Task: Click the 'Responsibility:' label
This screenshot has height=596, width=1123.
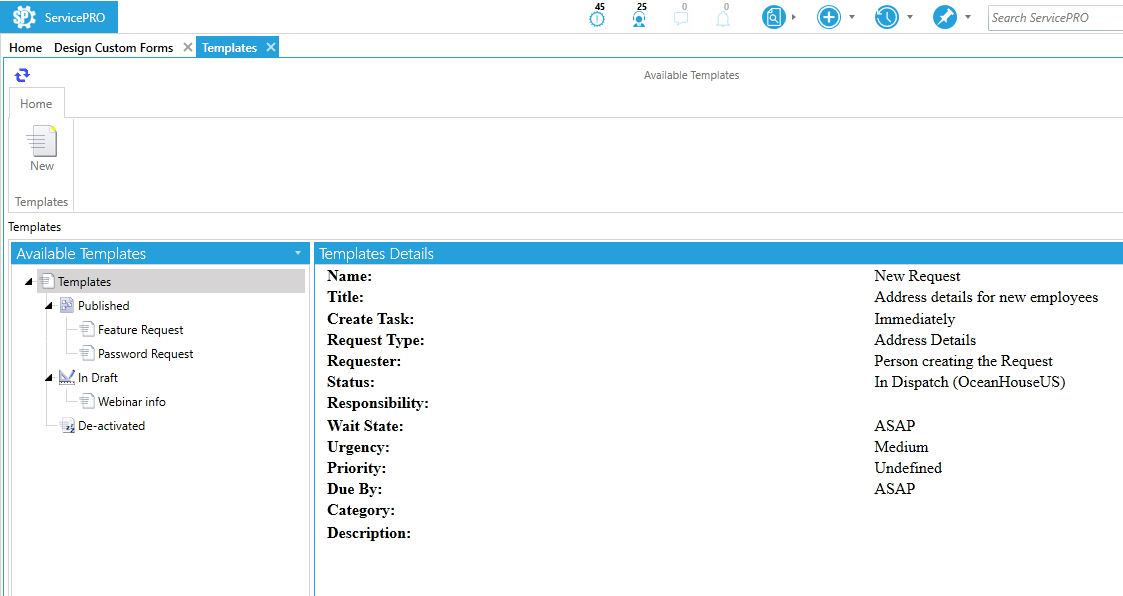Action: click(377, 403)
